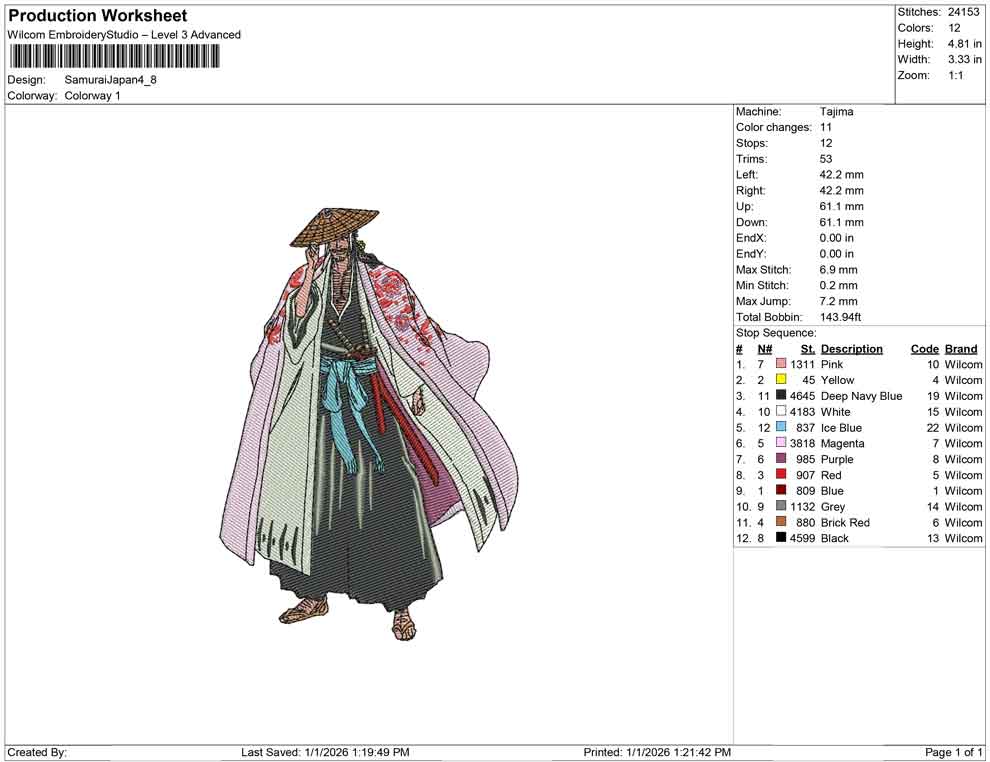Select the Purple thread swatch in row 7
The image size is (990, 762).
[x=779, y=459]
